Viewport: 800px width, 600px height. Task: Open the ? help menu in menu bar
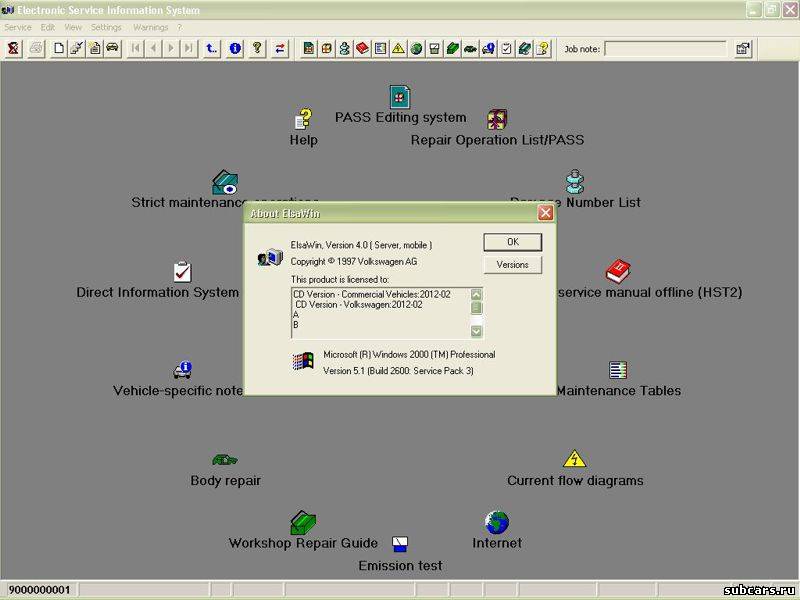[179, 27]
